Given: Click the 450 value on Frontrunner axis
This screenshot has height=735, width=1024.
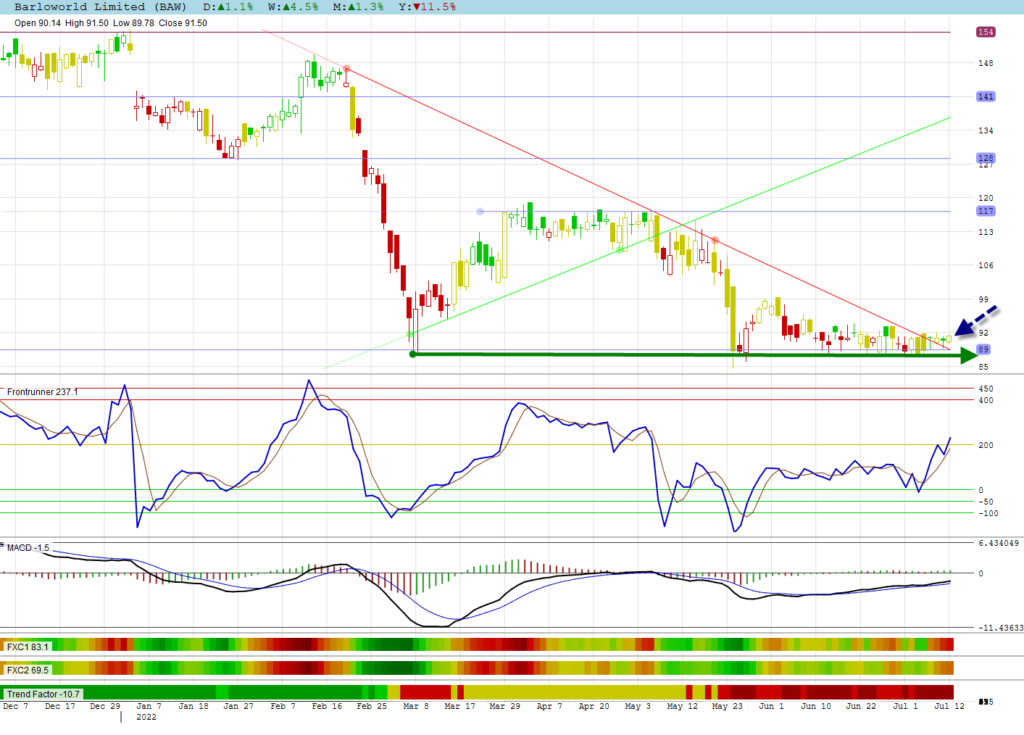Looking at the screenshot, I should point(985,389).
